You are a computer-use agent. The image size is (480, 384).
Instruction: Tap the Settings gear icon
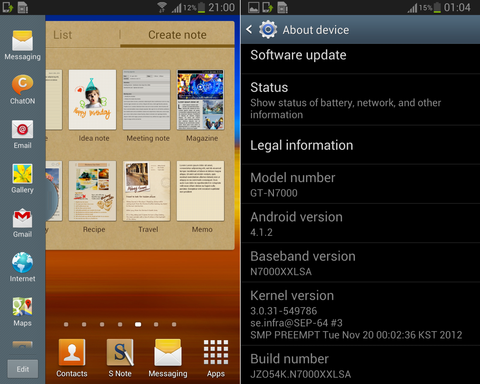click(x=268, y=30)
